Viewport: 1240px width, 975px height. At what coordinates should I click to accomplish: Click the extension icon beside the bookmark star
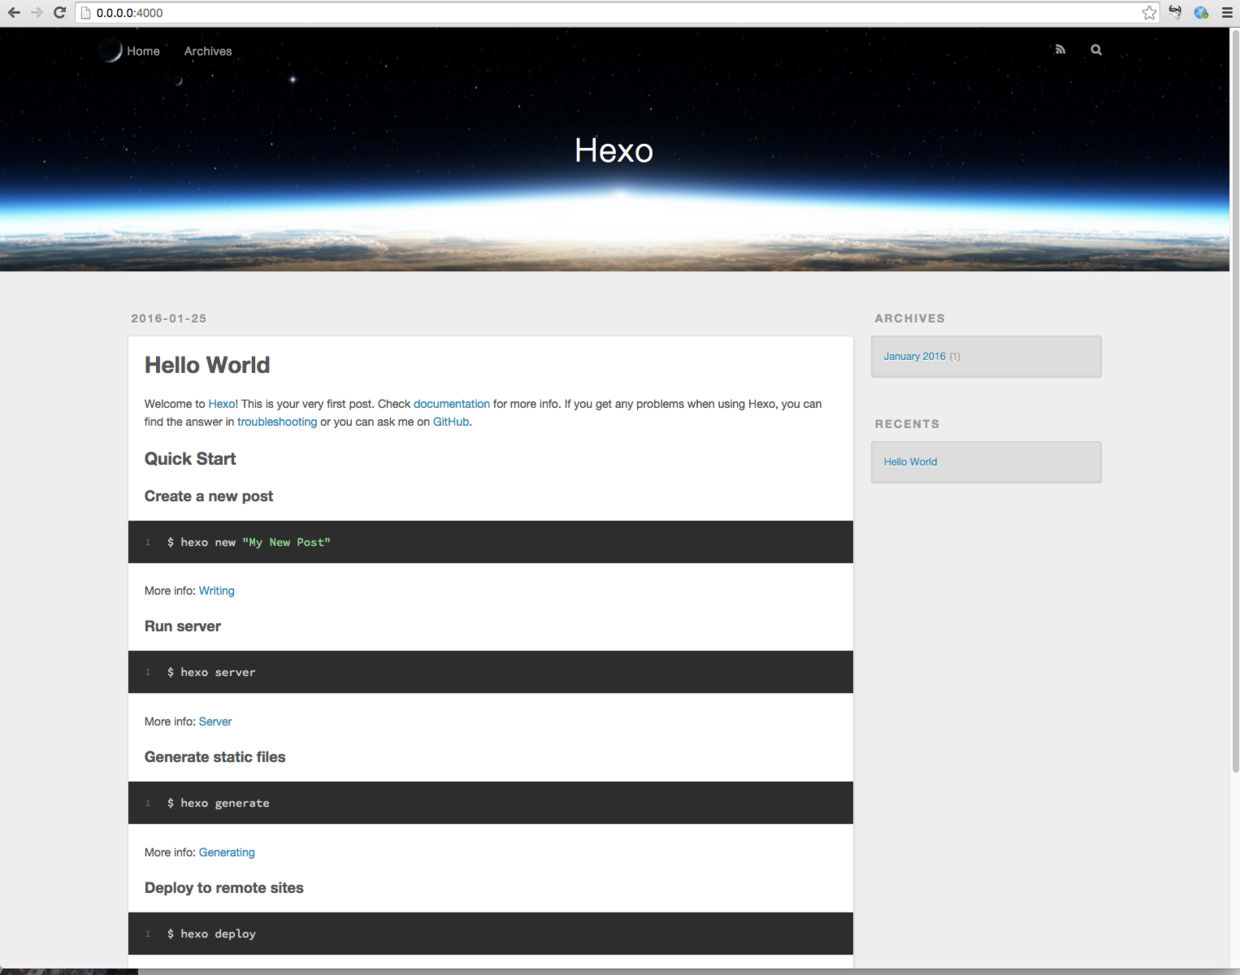click(1175, 13)
